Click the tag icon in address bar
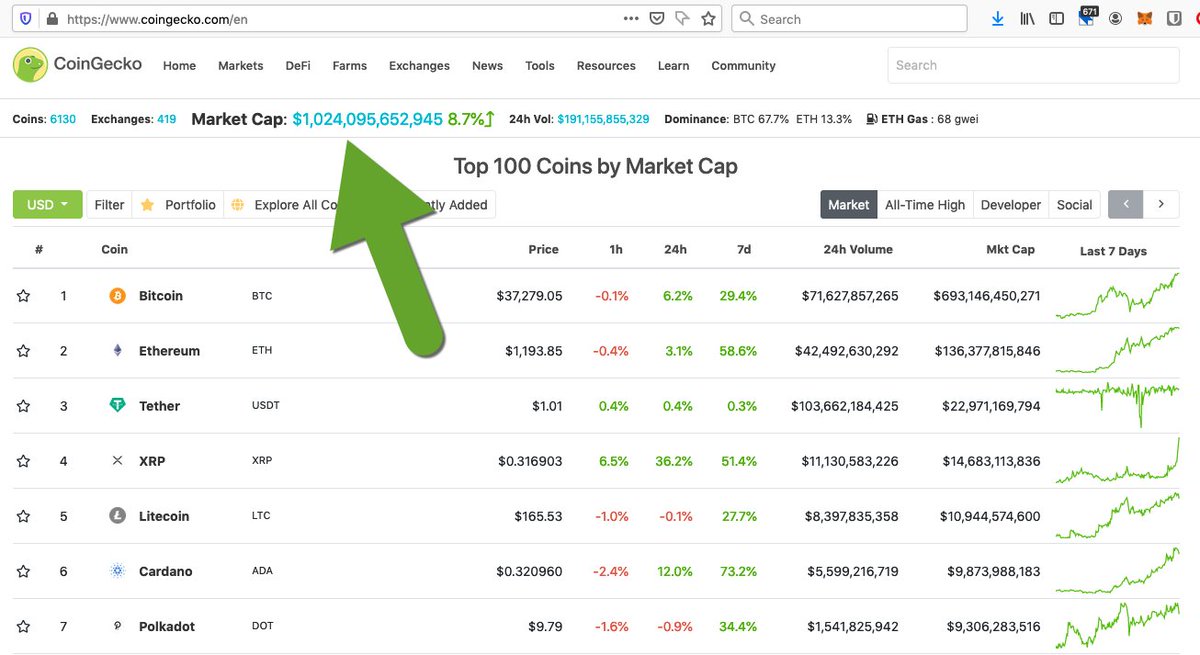1200x655 pixels. [683, 19]
